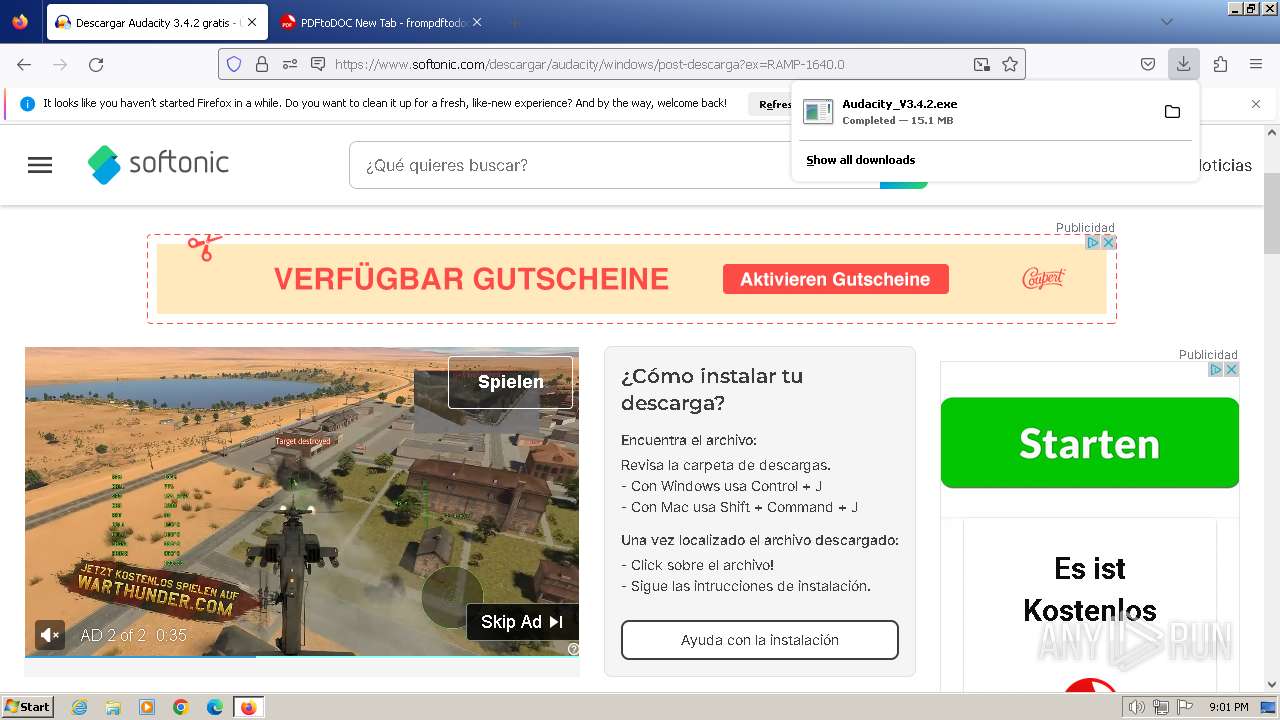Screen dimensions: 1280x720
Task: Close the Coupert banner ad
Action: (1108, 242)
